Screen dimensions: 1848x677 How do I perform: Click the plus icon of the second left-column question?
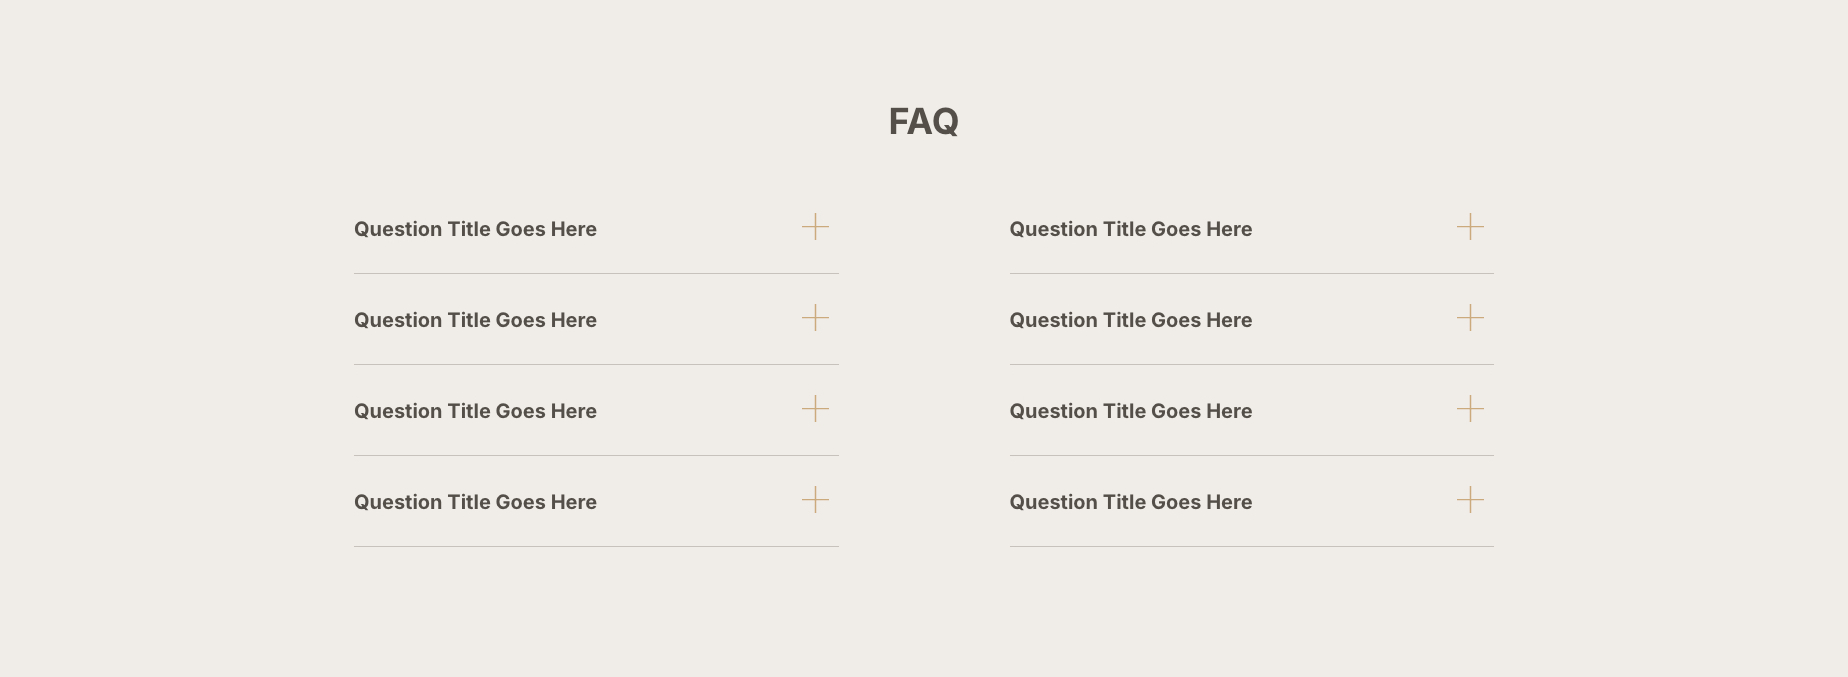[815, 318]
